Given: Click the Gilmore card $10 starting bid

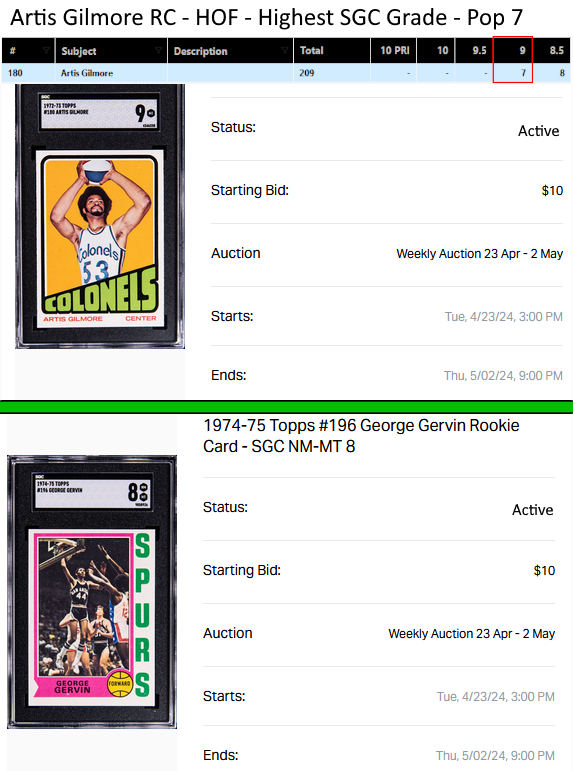Looking at the screenshot, I should click(552, 190).
